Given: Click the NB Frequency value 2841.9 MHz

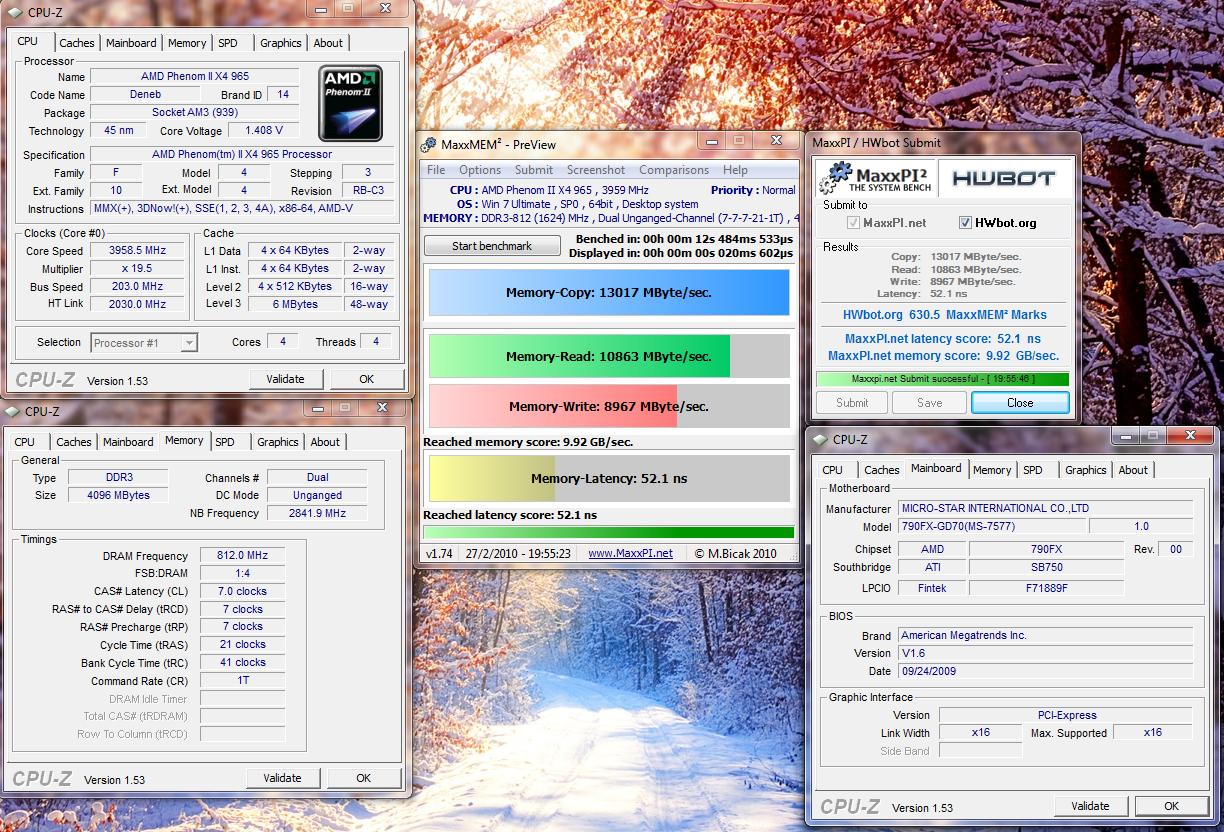Looking at the screenshot, I should (x=318, y=513).
